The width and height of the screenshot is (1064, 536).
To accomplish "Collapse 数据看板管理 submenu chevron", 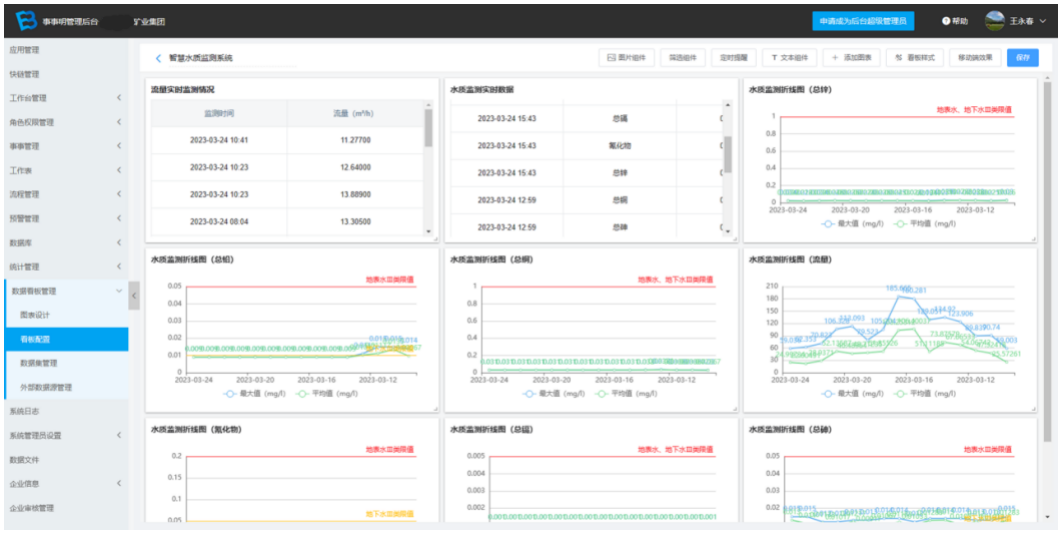I will (x=119, y=291).
